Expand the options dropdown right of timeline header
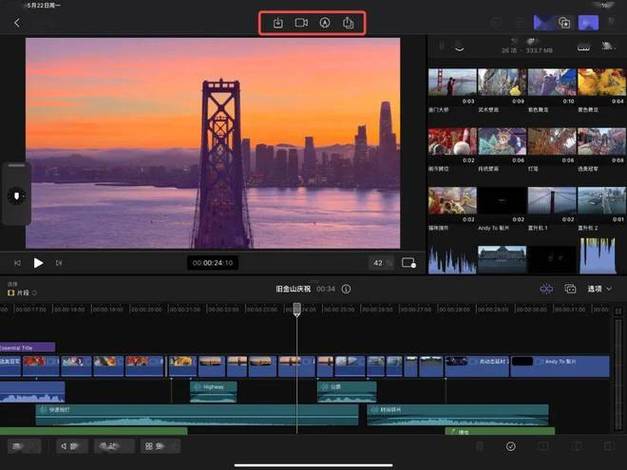The width and height of the screenshot is (627, 470). (599, 288)
